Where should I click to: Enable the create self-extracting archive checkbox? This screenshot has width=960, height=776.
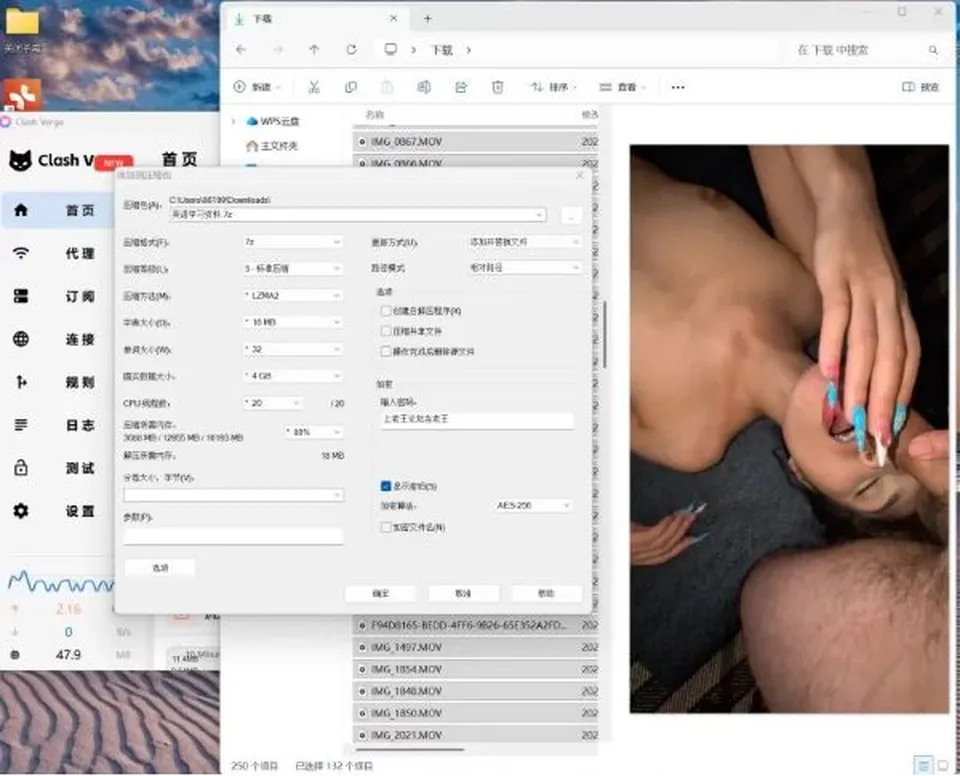tap(386, 311)
